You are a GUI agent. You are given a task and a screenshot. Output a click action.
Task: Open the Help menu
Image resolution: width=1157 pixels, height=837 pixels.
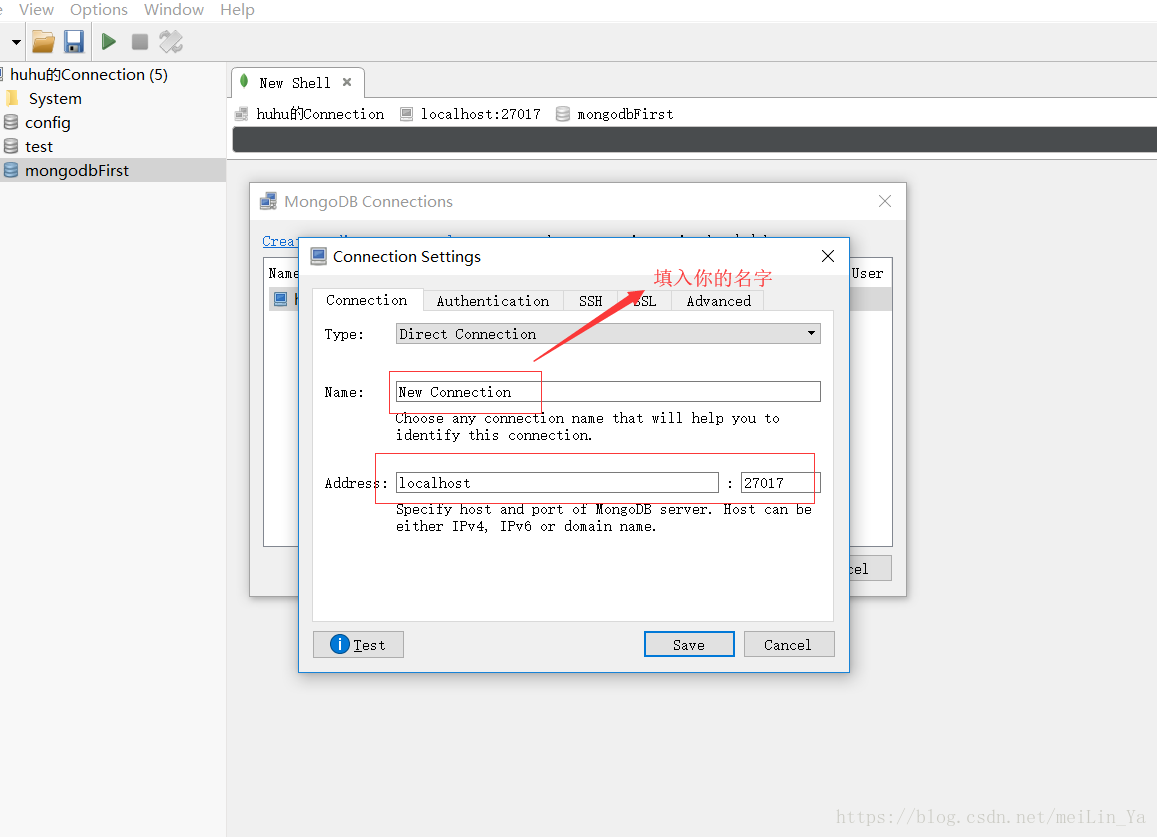pos(238,10)
